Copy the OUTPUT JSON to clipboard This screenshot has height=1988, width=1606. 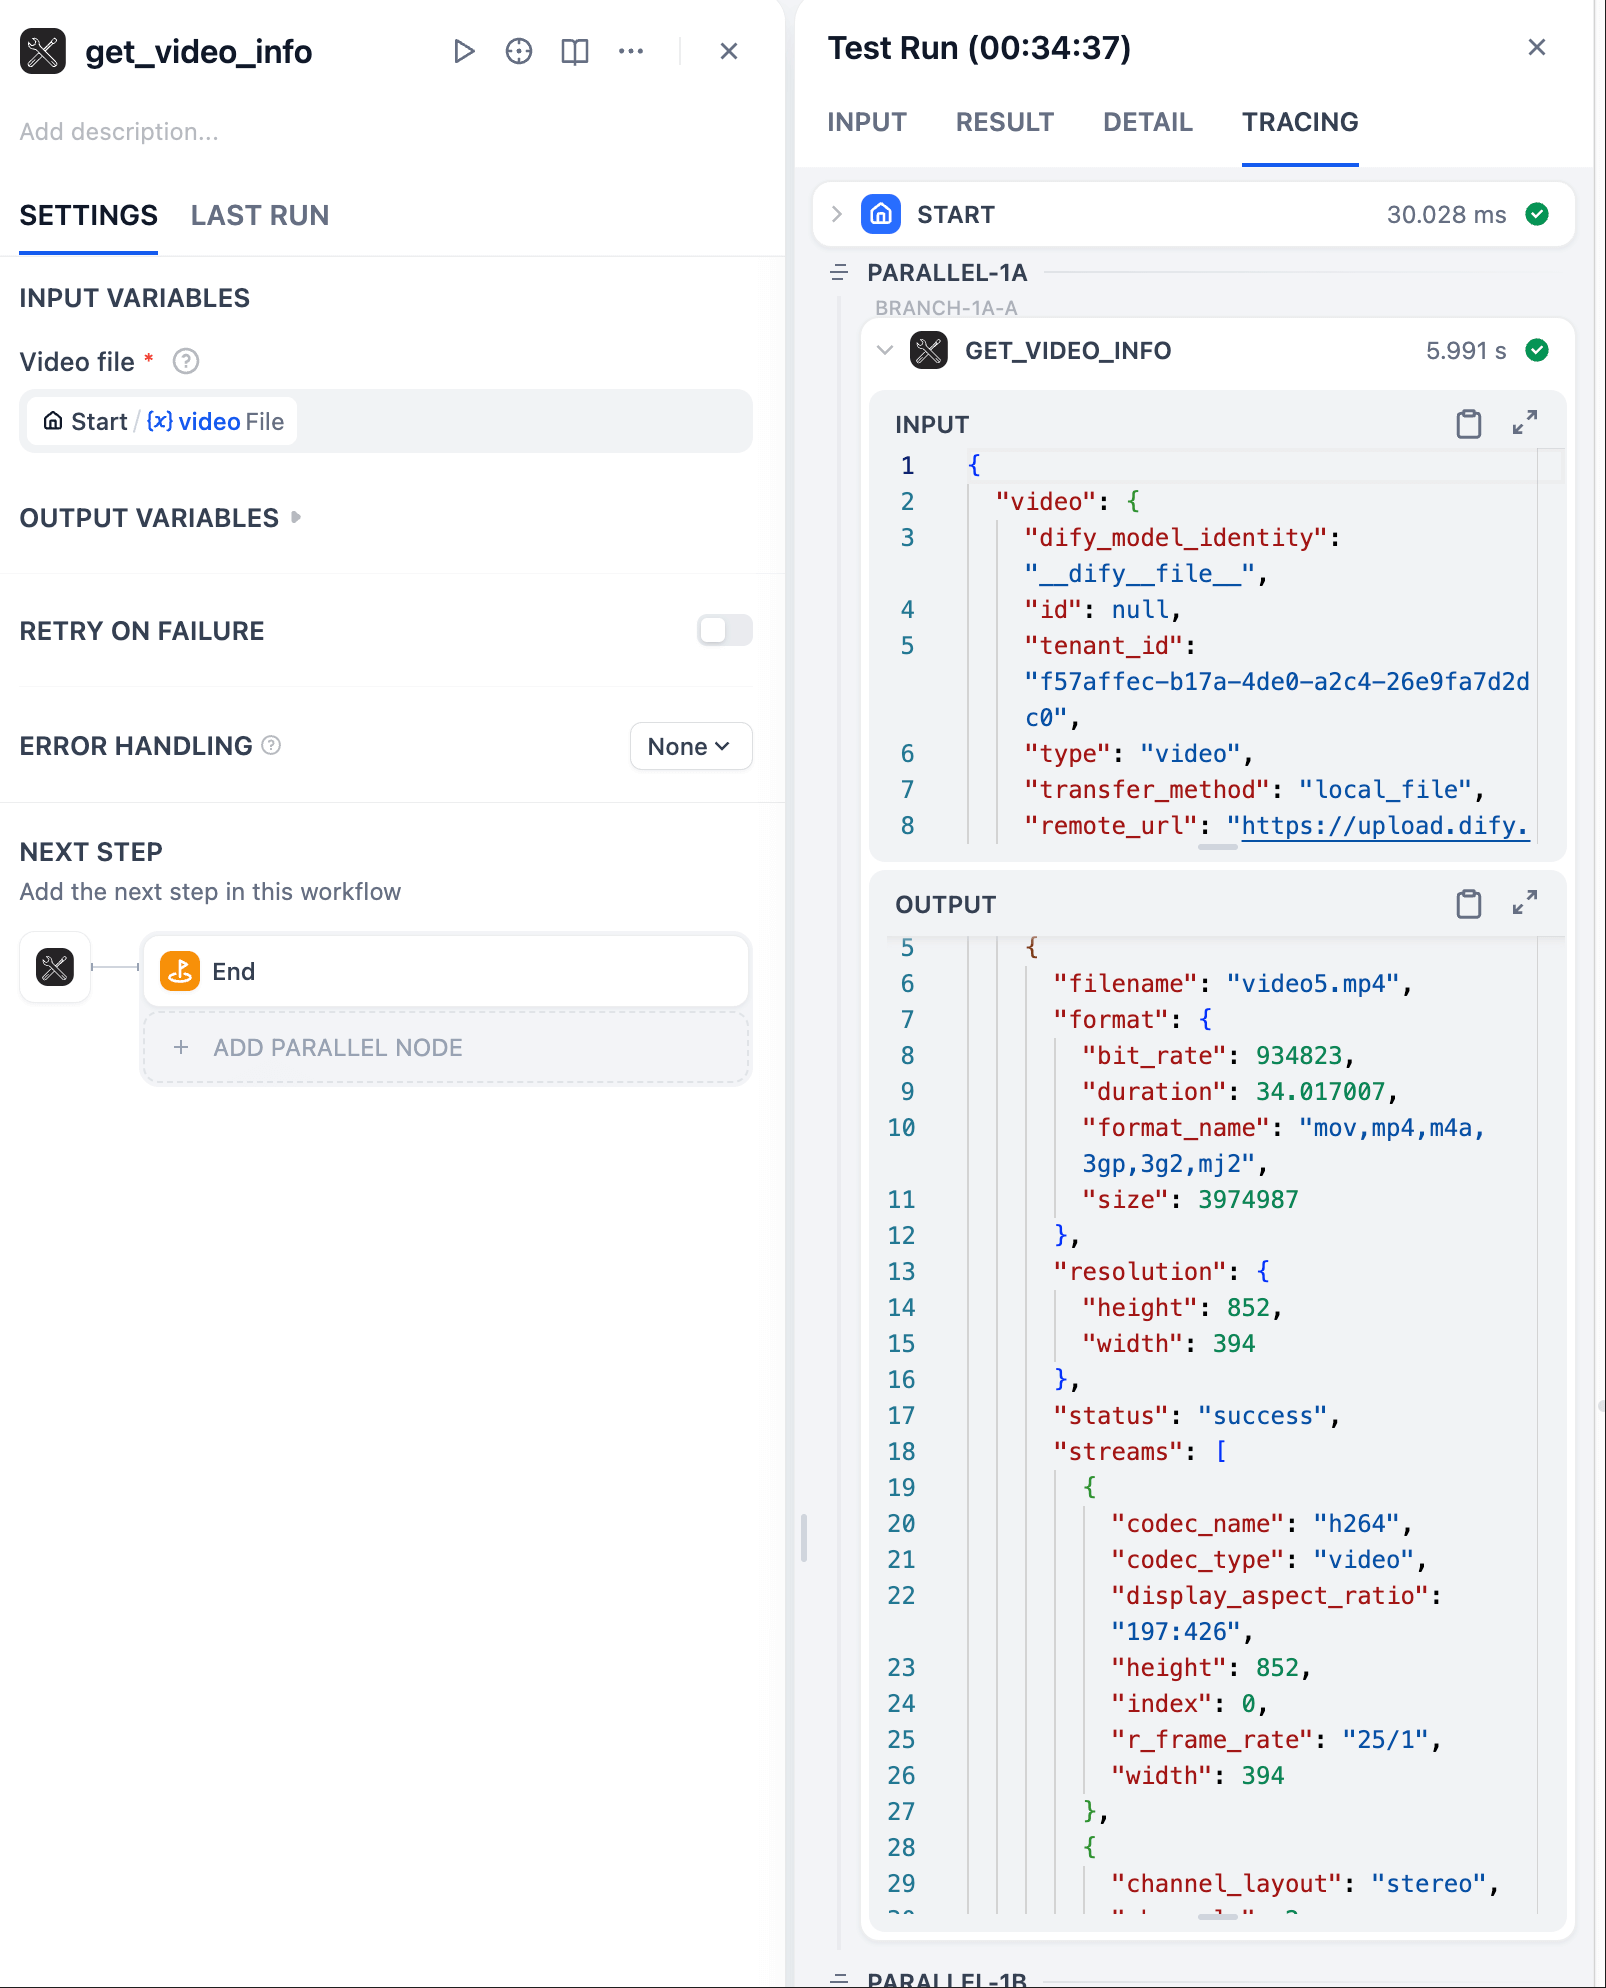pyautogui.click(x=1468, y=904)
